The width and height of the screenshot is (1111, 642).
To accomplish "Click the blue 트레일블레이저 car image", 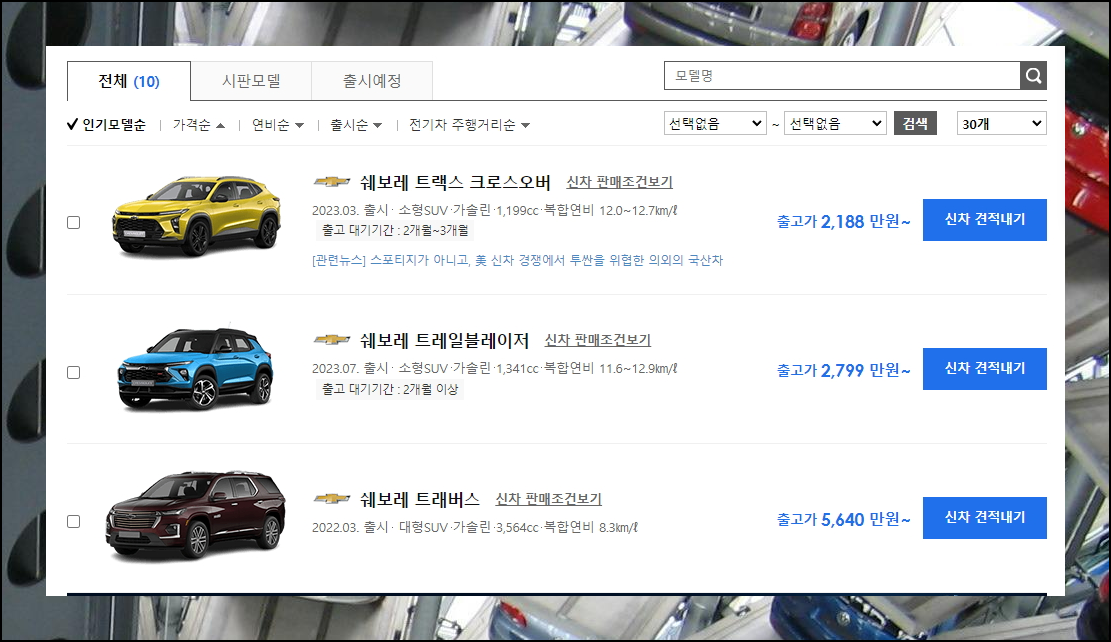I will coord(196,368).
